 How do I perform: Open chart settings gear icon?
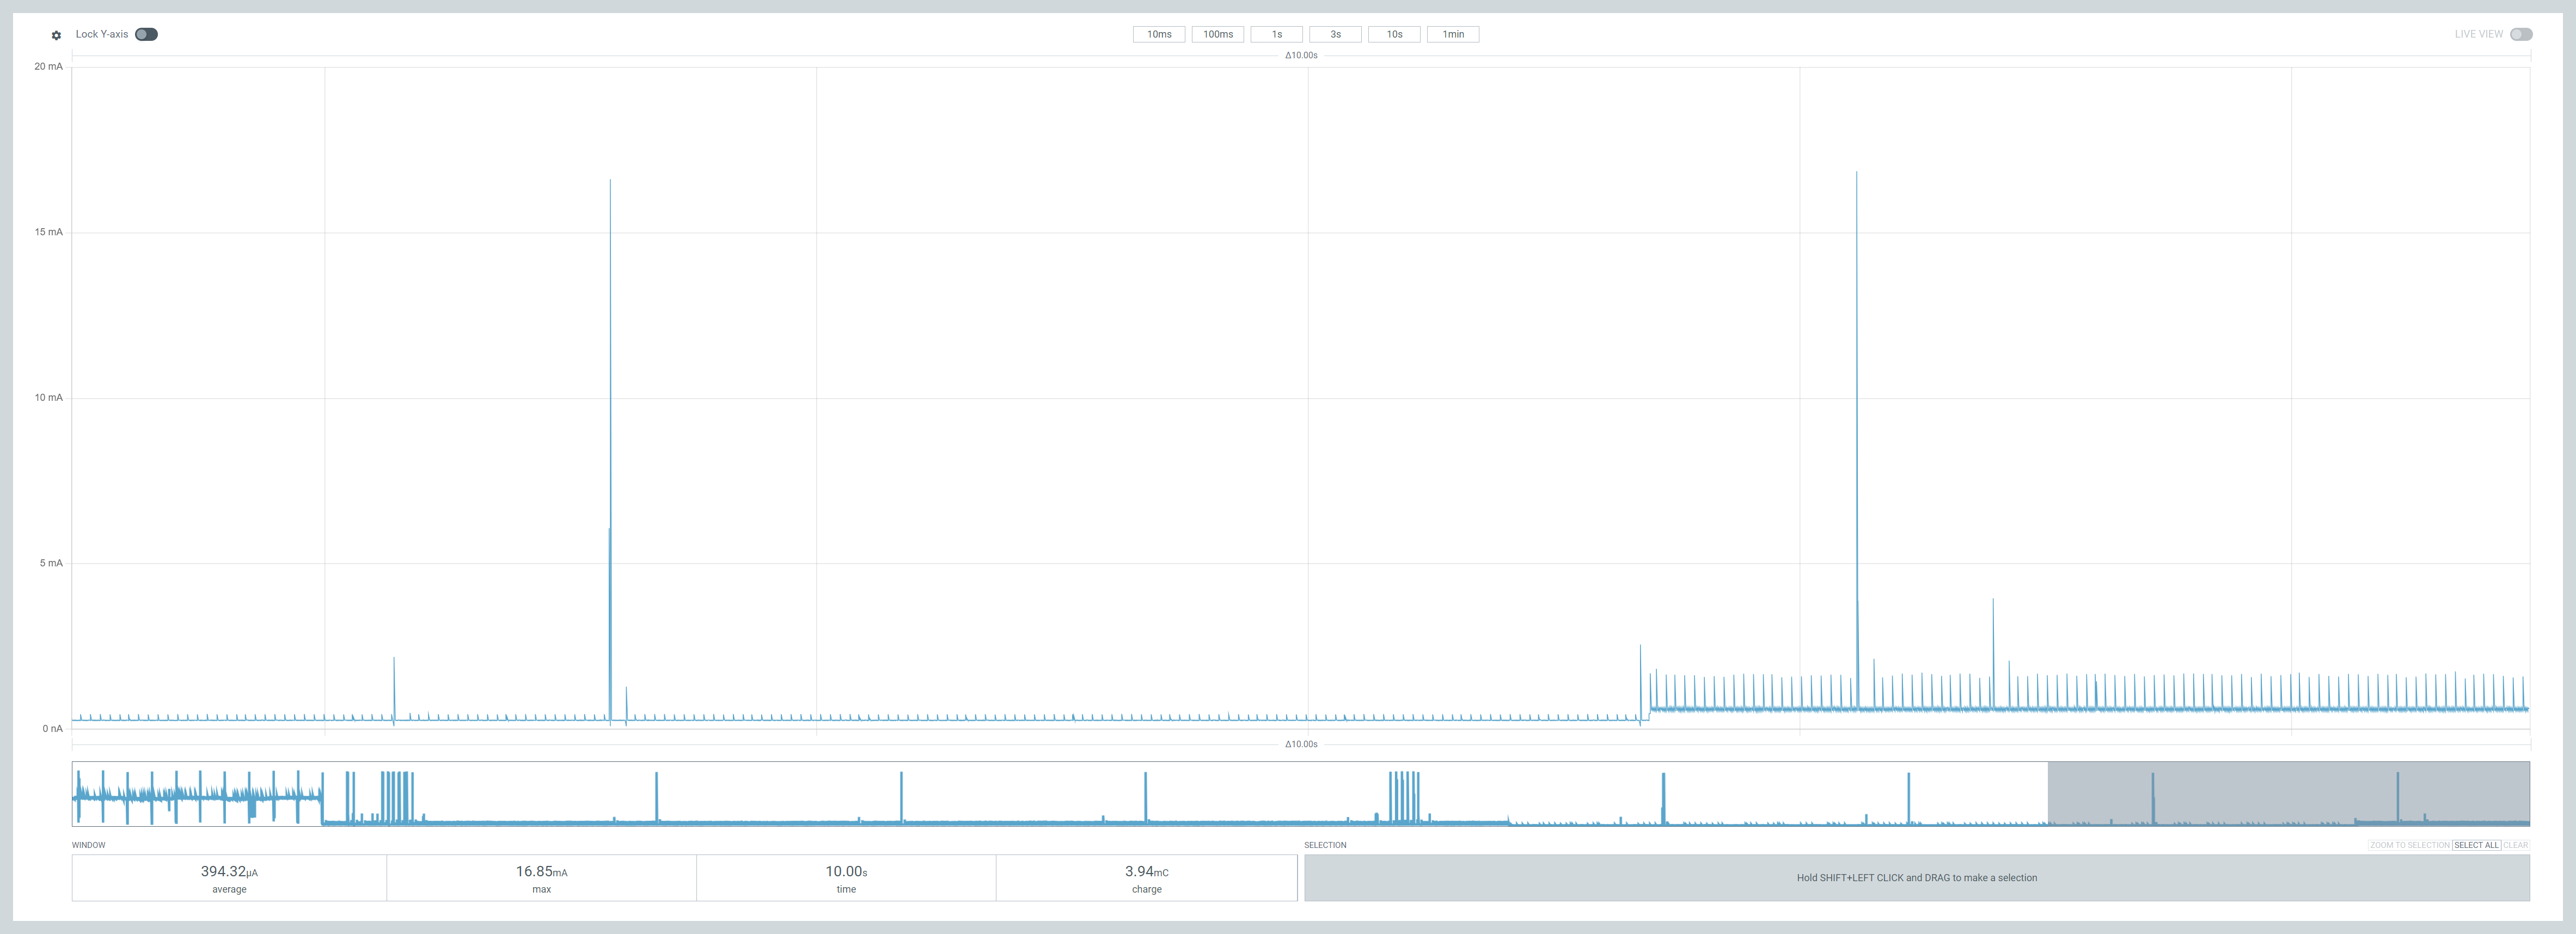point(56,35)
